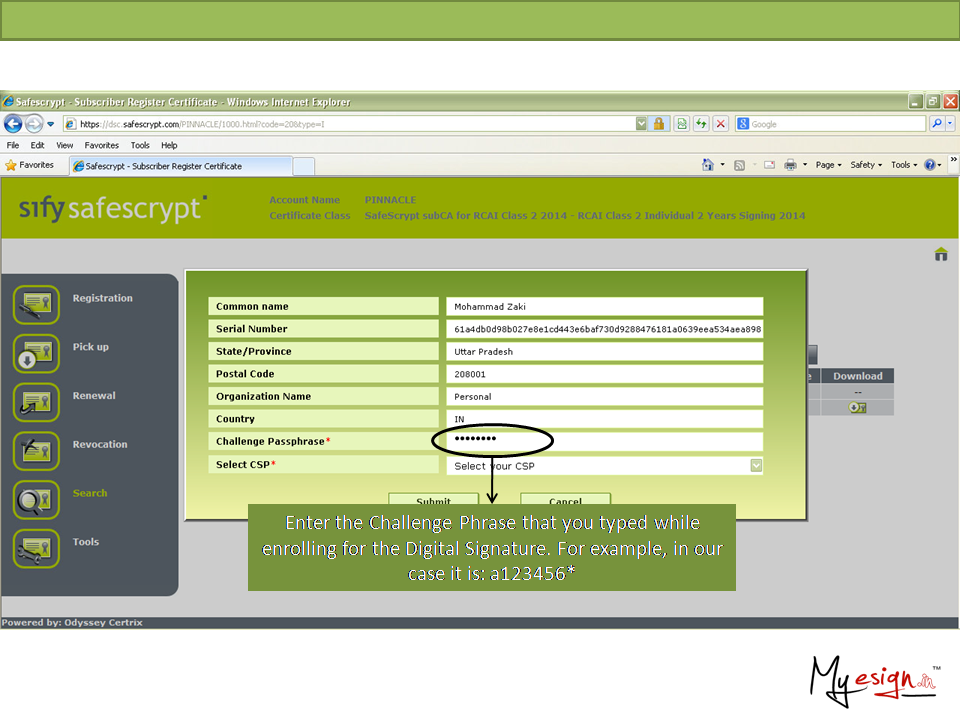Open the Pick up certificate icon
Viewport: 960px width, 720px height.
point(37,354)
